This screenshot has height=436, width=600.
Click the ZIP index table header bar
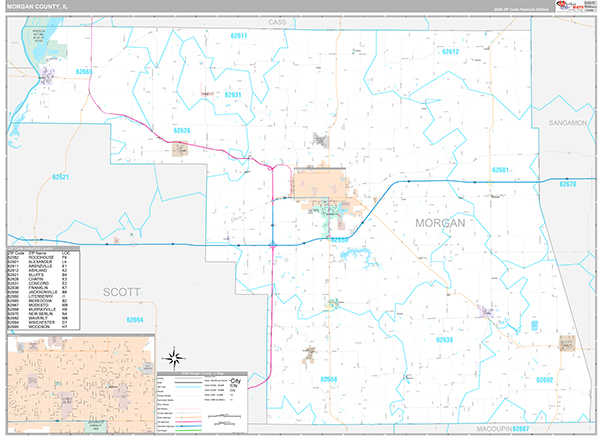point(43,248)
